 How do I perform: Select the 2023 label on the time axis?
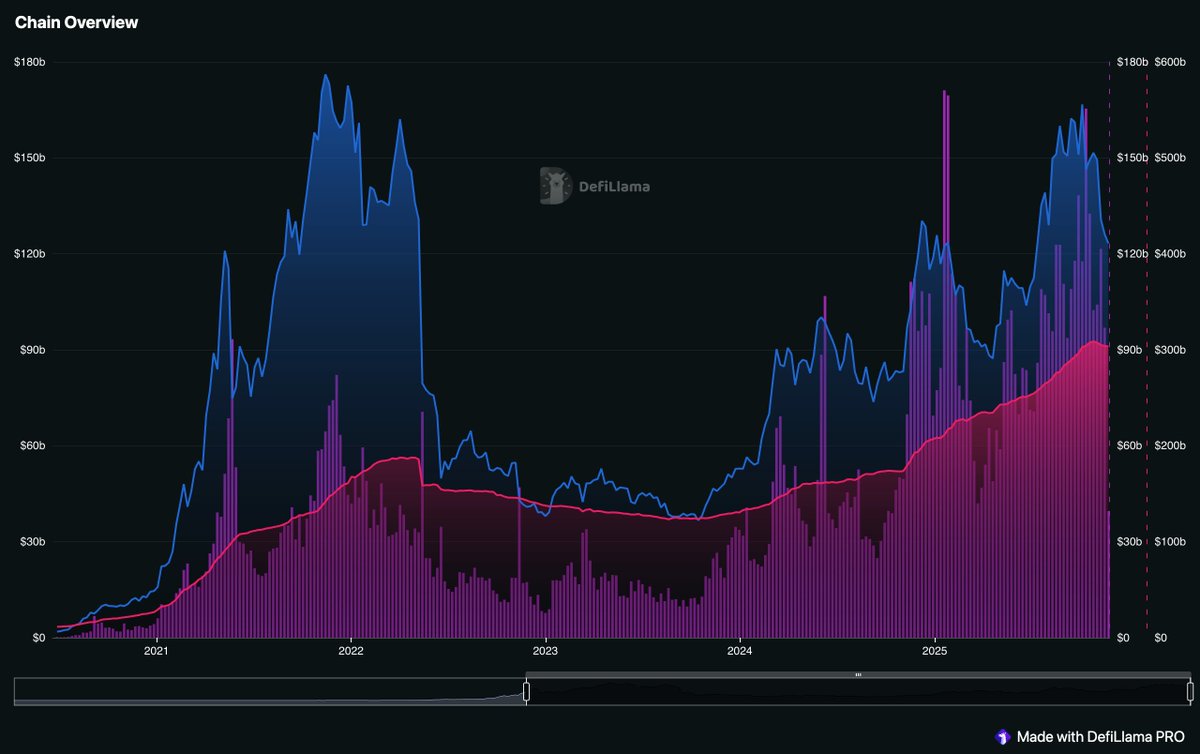point(546,650)
